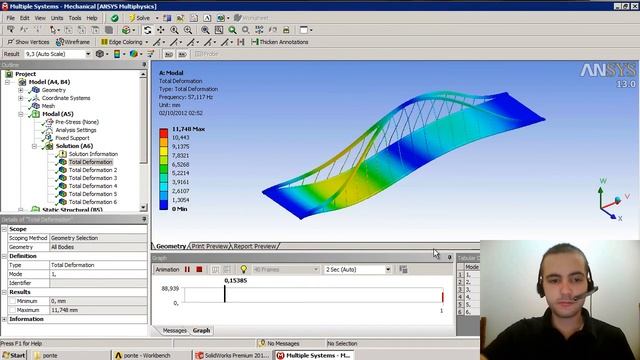Select Total Deformation 2 in the tree

pyautogui.click(x=93, y=170)
